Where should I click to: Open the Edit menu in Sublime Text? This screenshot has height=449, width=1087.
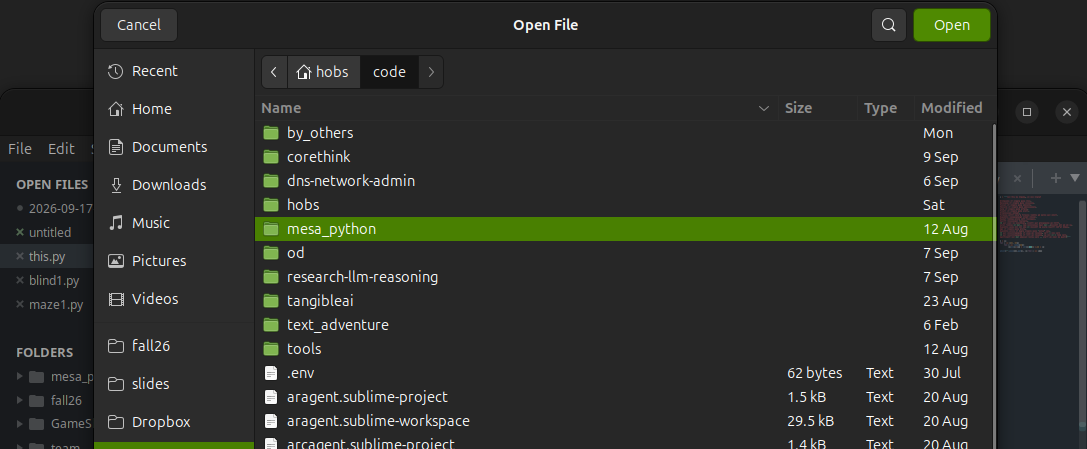click(61, 149)
